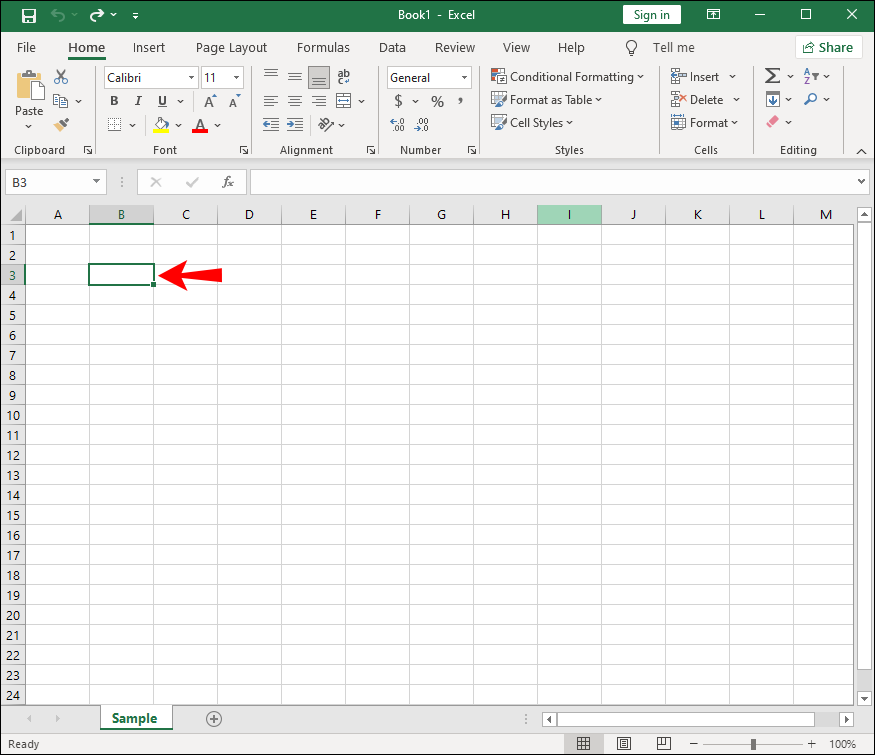Click the Paste clipboard icon

pos(30,85)
